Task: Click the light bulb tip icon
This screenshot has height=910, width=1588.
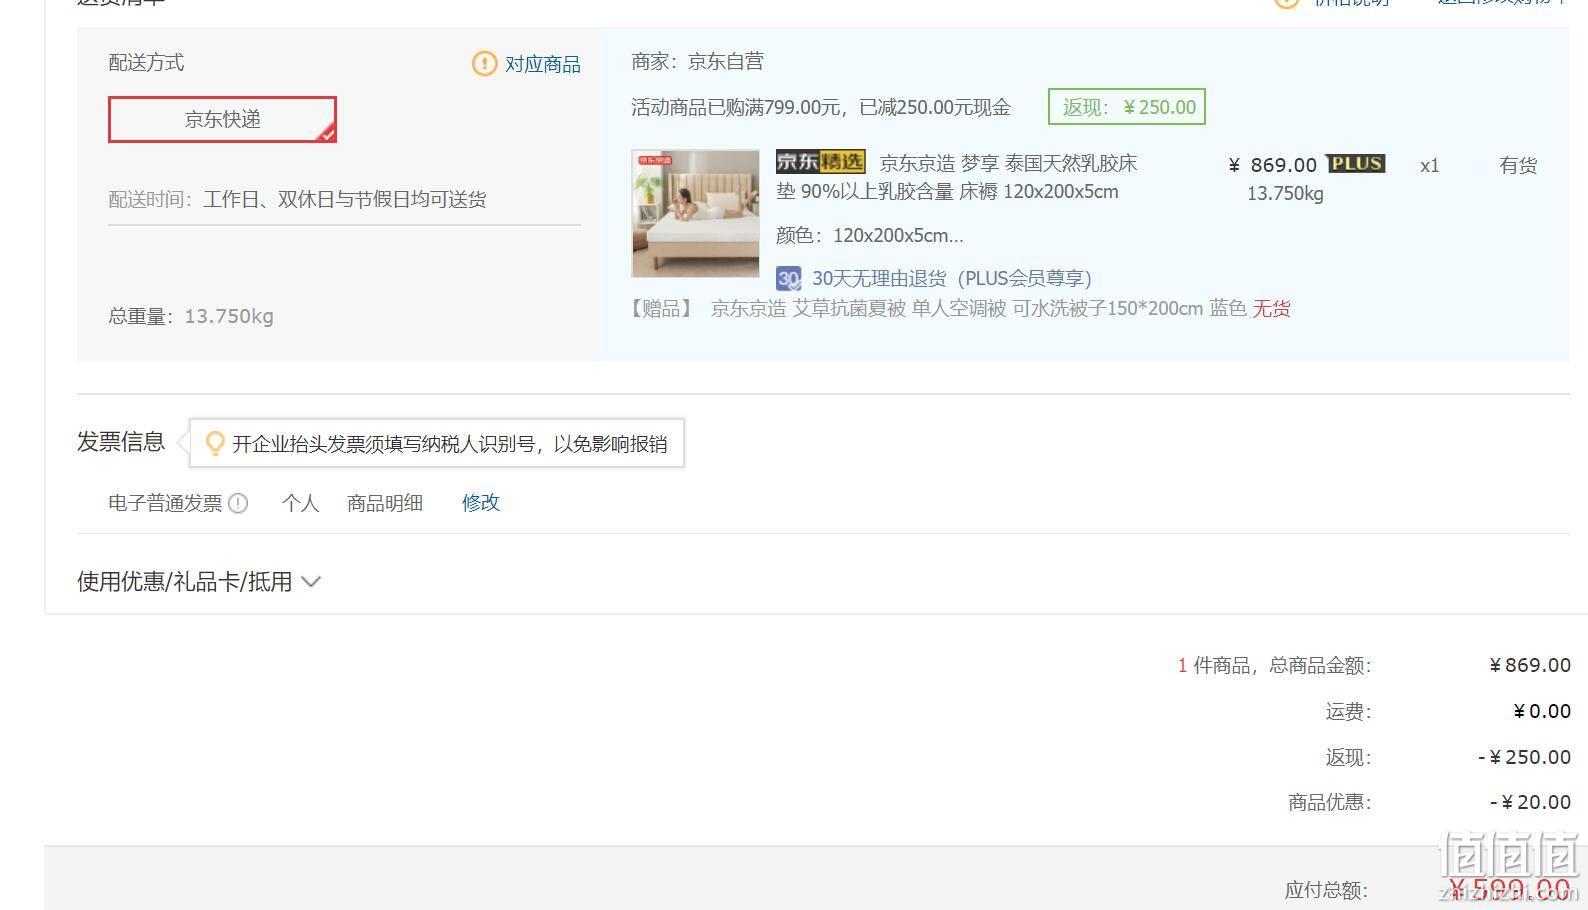Action: coord(214,443)
